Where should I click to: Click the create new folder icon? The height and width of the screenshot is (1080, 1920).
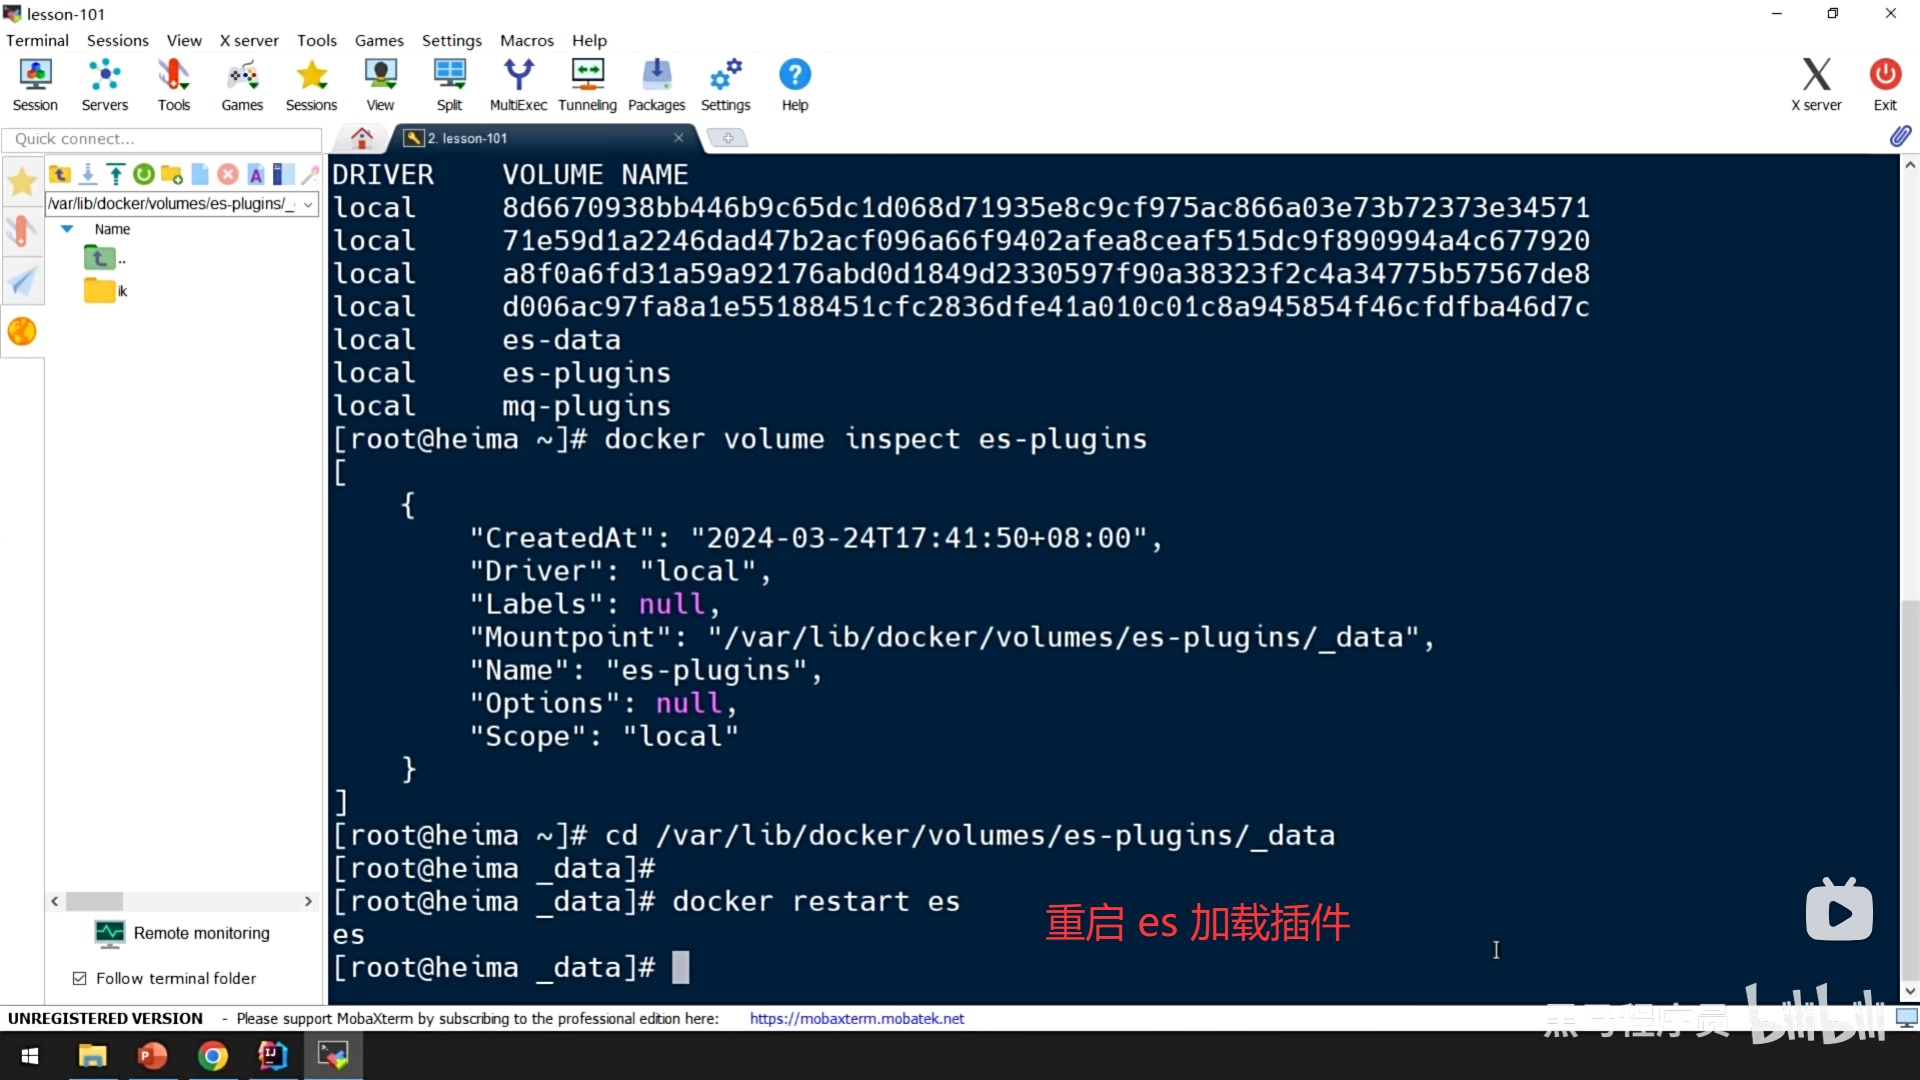(x=172, y=175)
